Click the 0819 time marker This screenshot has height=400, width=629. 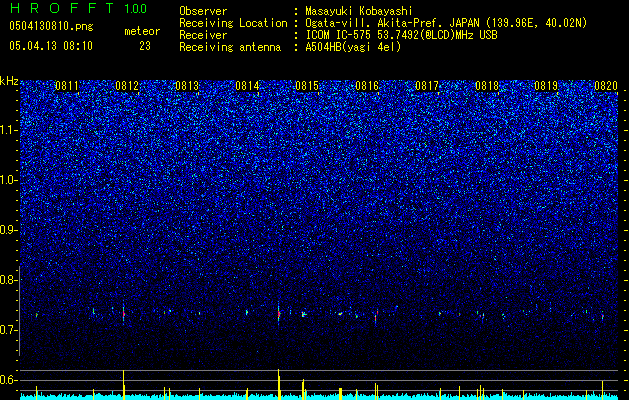(x=546, y=85)
